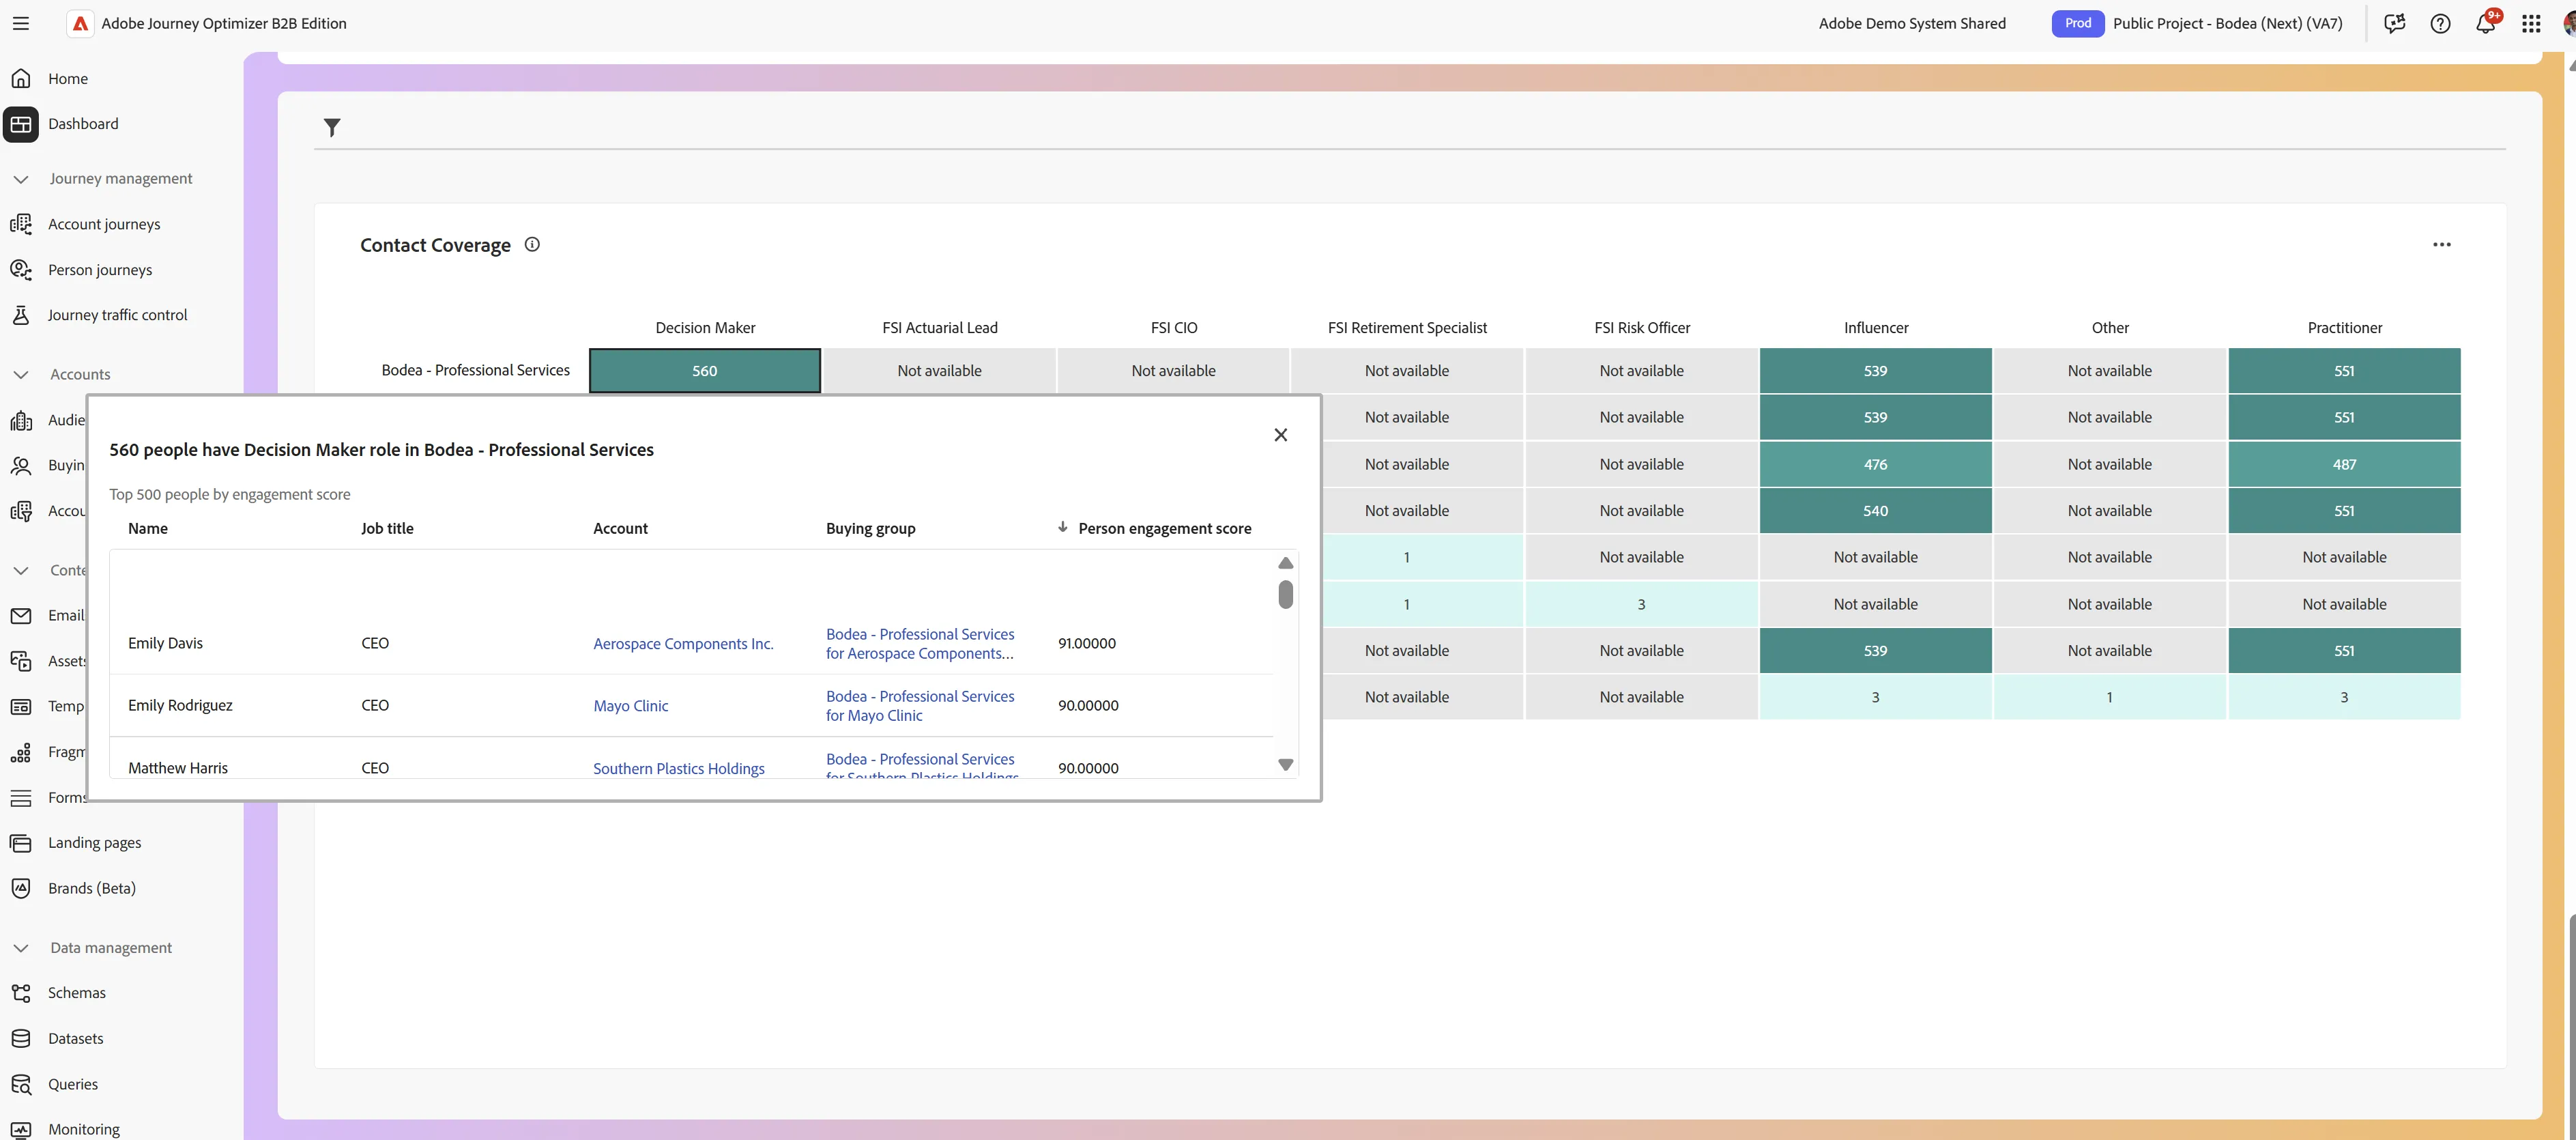Click the Datasets icon

tap(21, 1038)
